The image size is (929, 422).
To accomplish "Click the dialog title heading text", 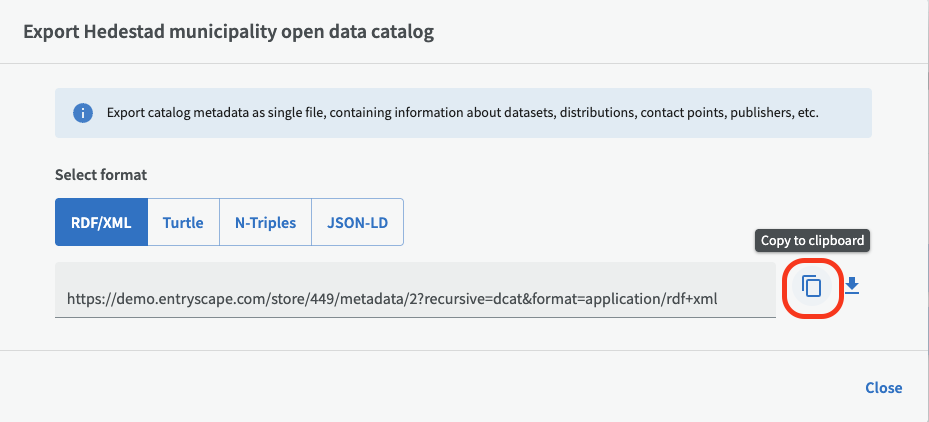I will click(x=228, y=32).
